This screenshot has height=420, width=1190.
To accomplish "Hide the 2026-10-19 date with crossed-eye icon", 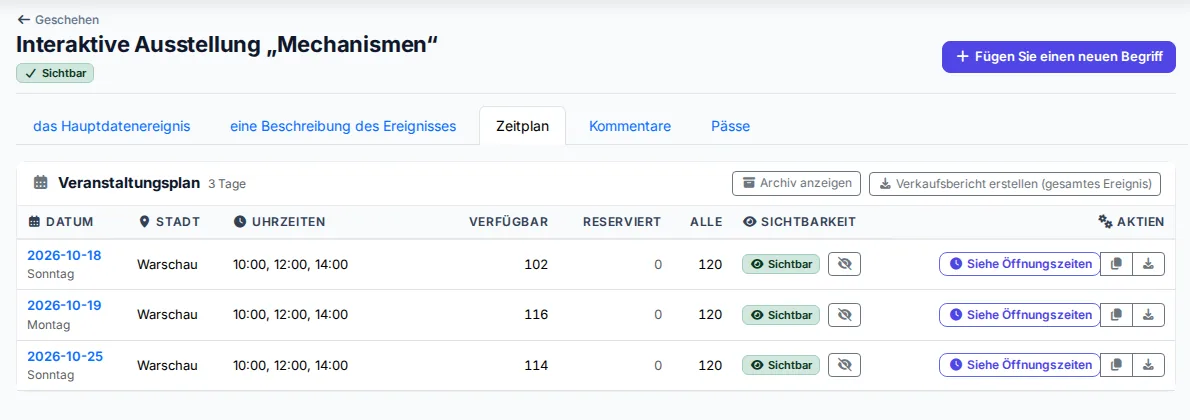I will (844, 314).
